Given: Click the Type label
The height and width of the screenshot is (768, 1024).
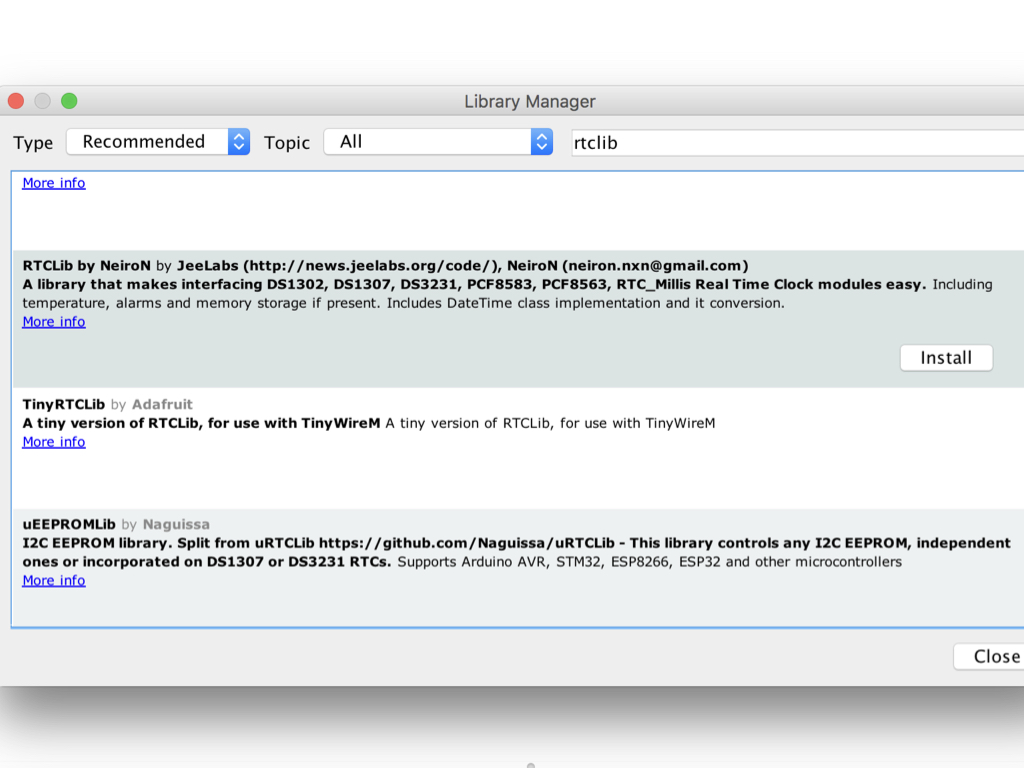Looking at the screenshot, I should (33, 142).
